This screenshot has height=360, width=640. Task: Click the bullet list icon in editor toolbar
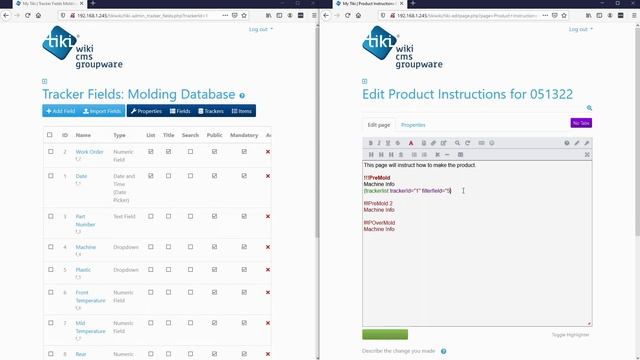click(414, 155)
